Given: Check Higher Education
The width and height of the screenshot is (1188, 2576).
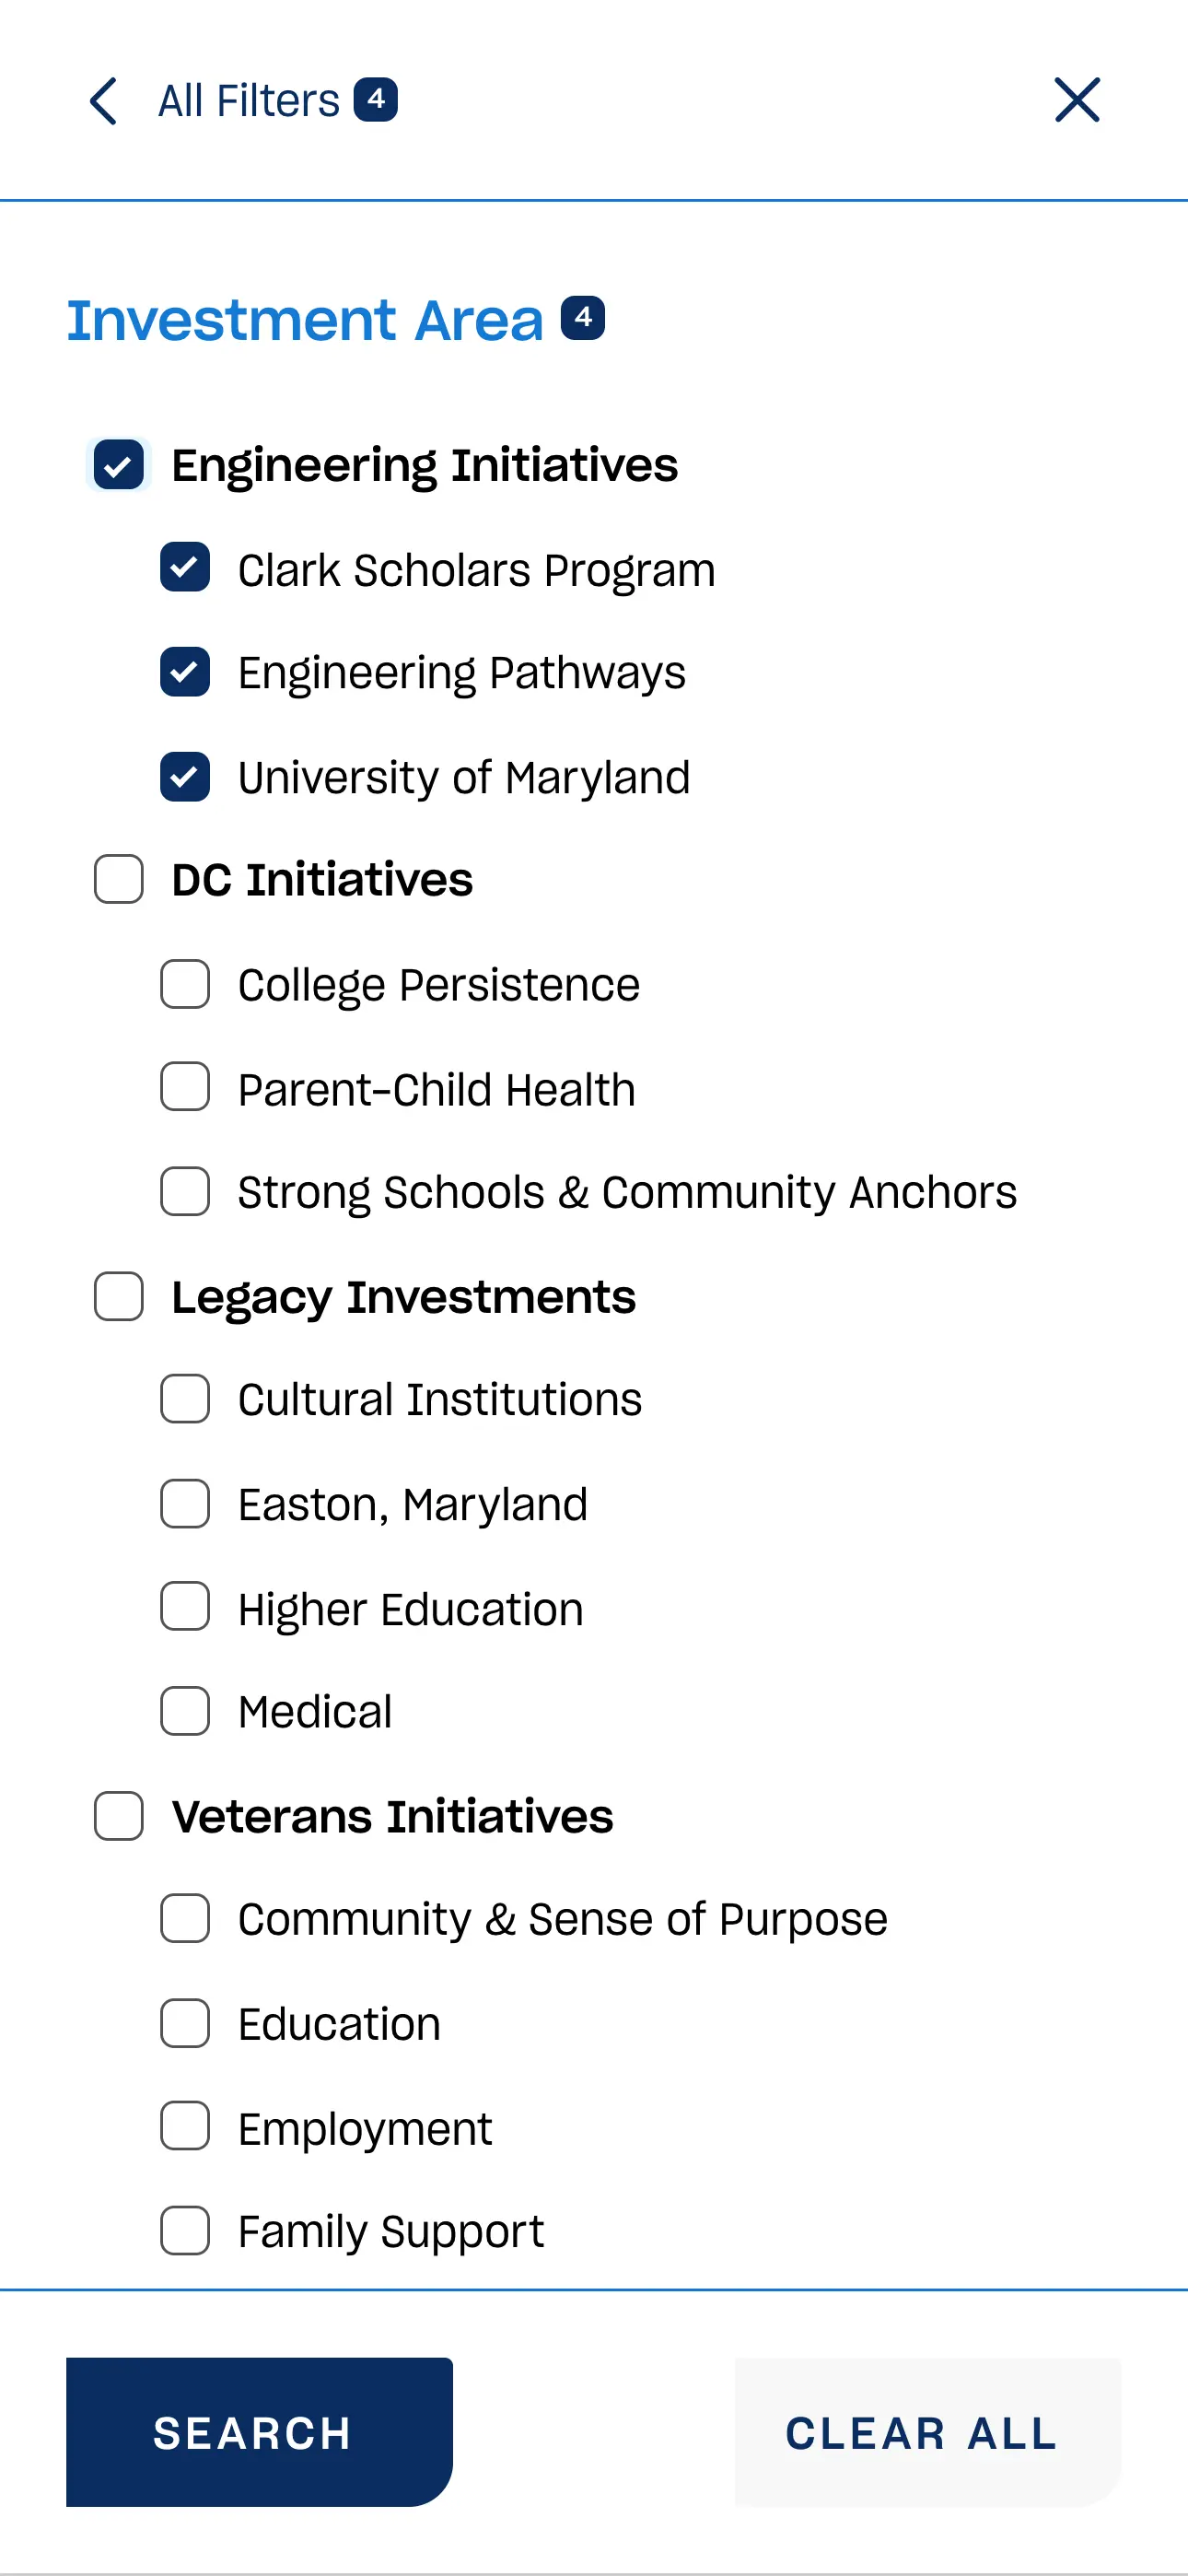Looking at the screenshot, I should [x=185, y=1608].
